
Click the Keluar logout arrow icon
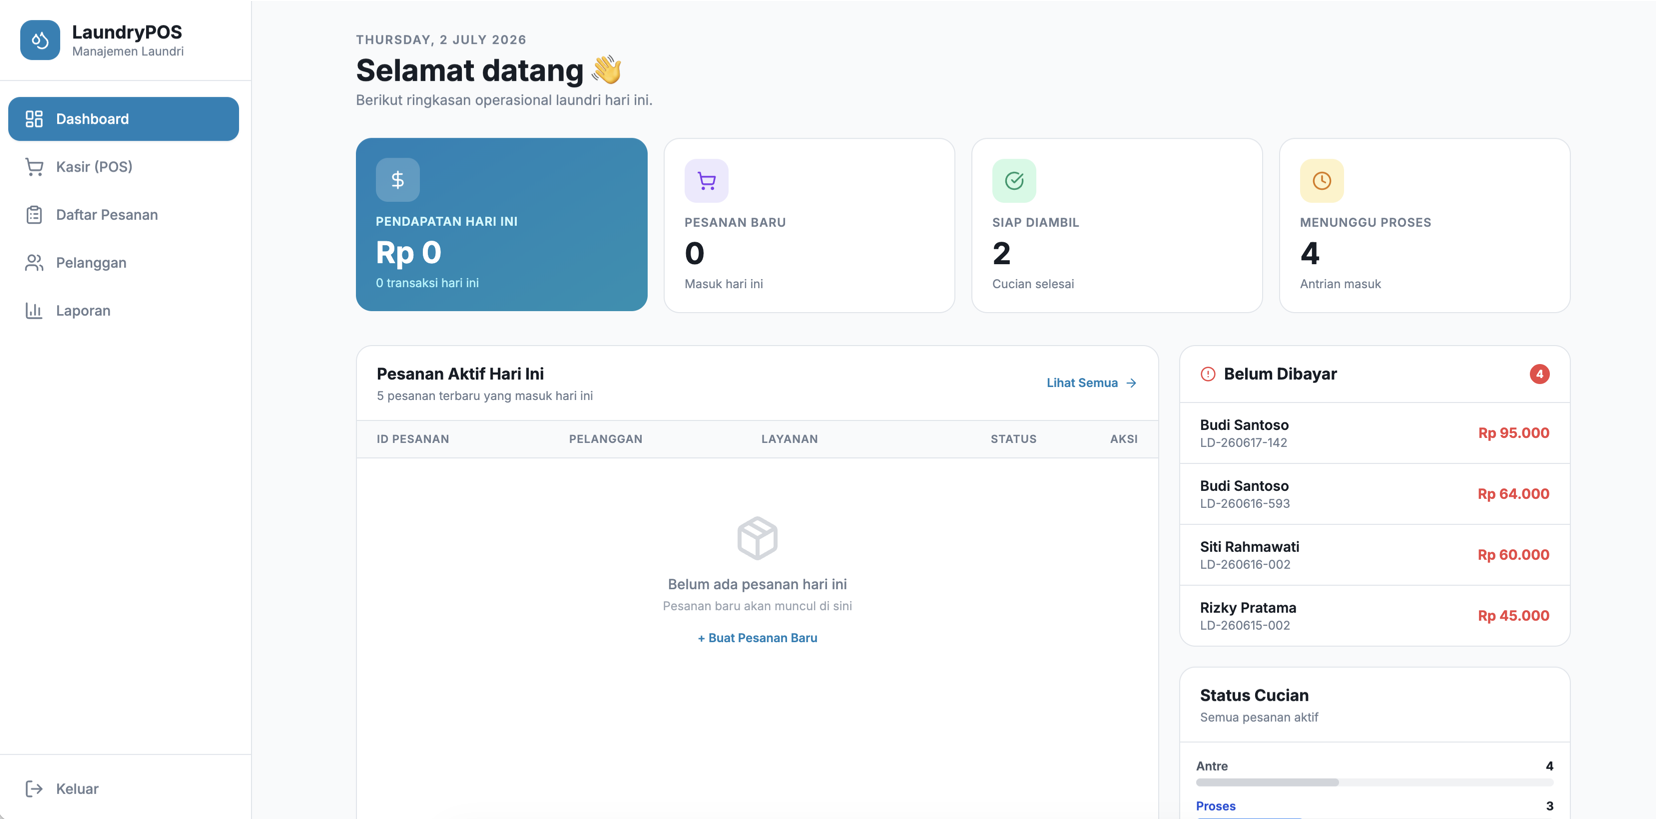pos(34,789)
